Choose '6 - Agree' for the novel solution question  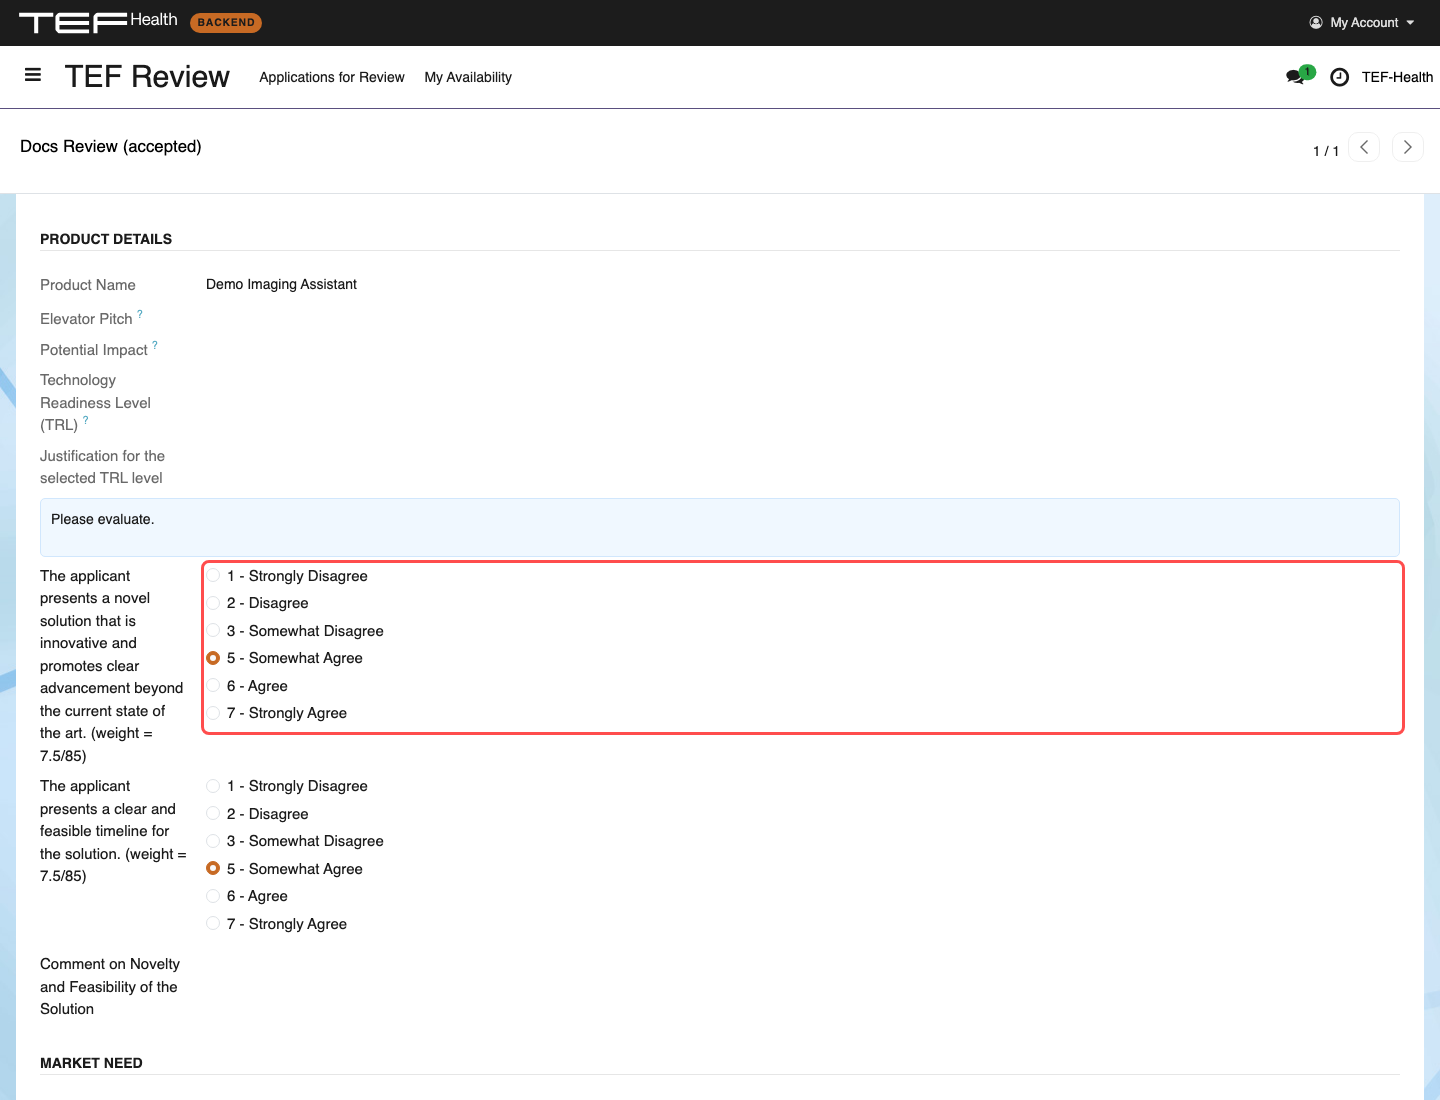click(x=213, y=686)
